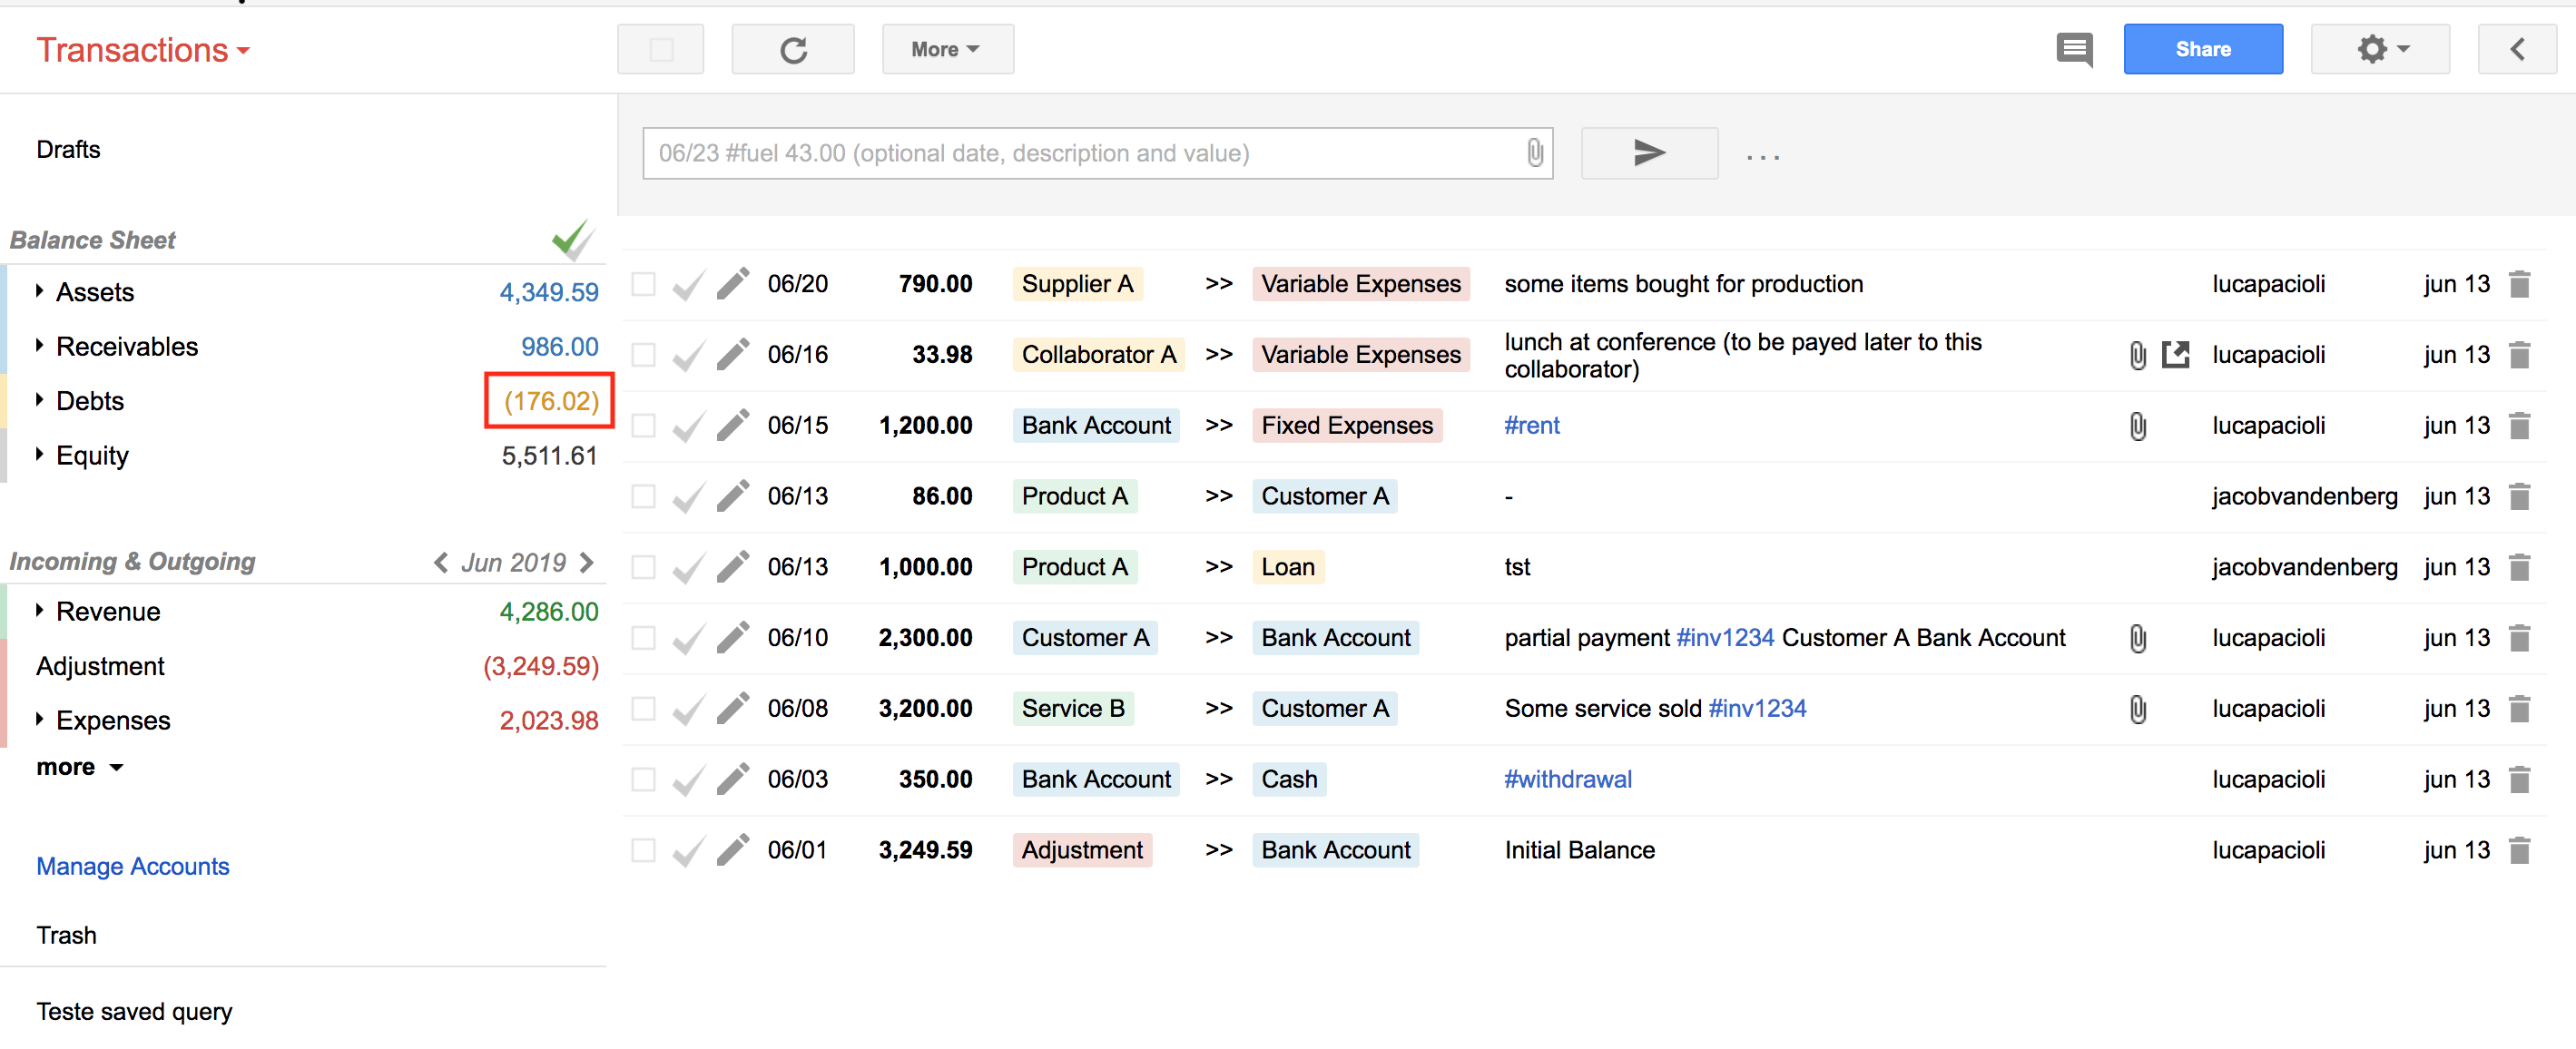Tick the checkbox for the 06/10 transaction
2576x1049 pixels.
(x=644, y=638)
